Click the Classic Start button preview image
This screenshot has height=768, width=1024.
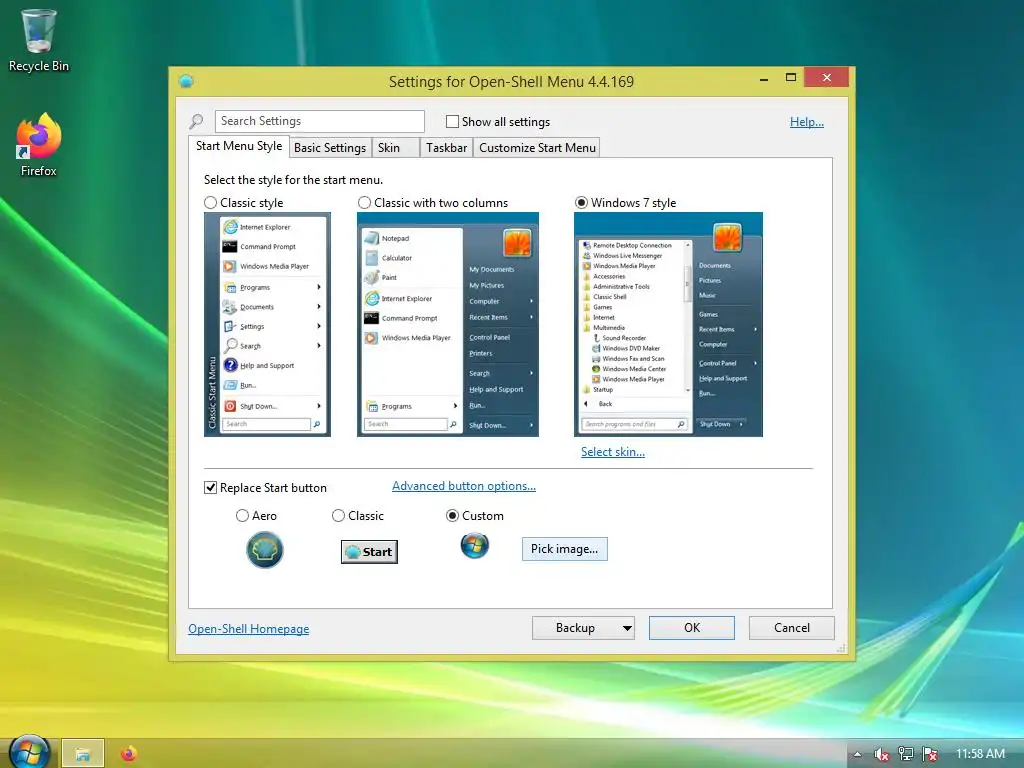coord(369,552)
